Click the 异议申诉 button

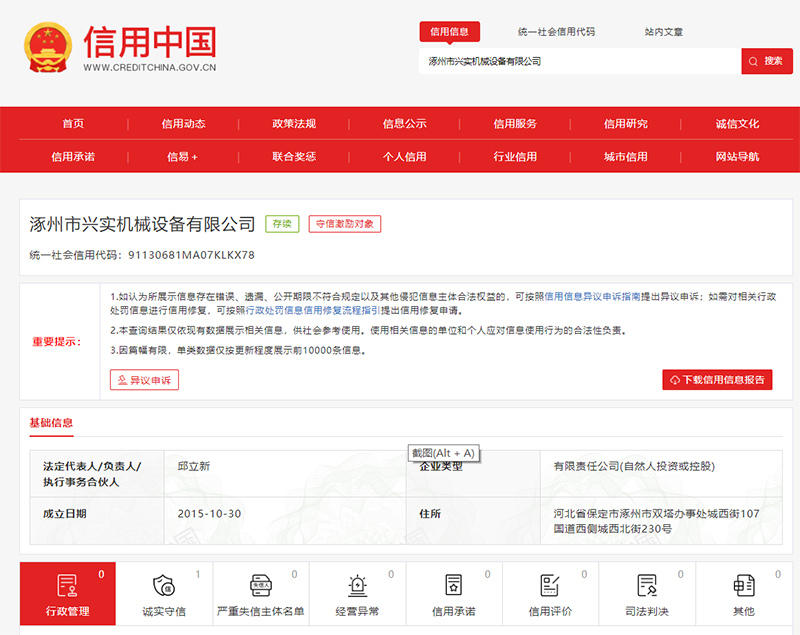[145, 380]
